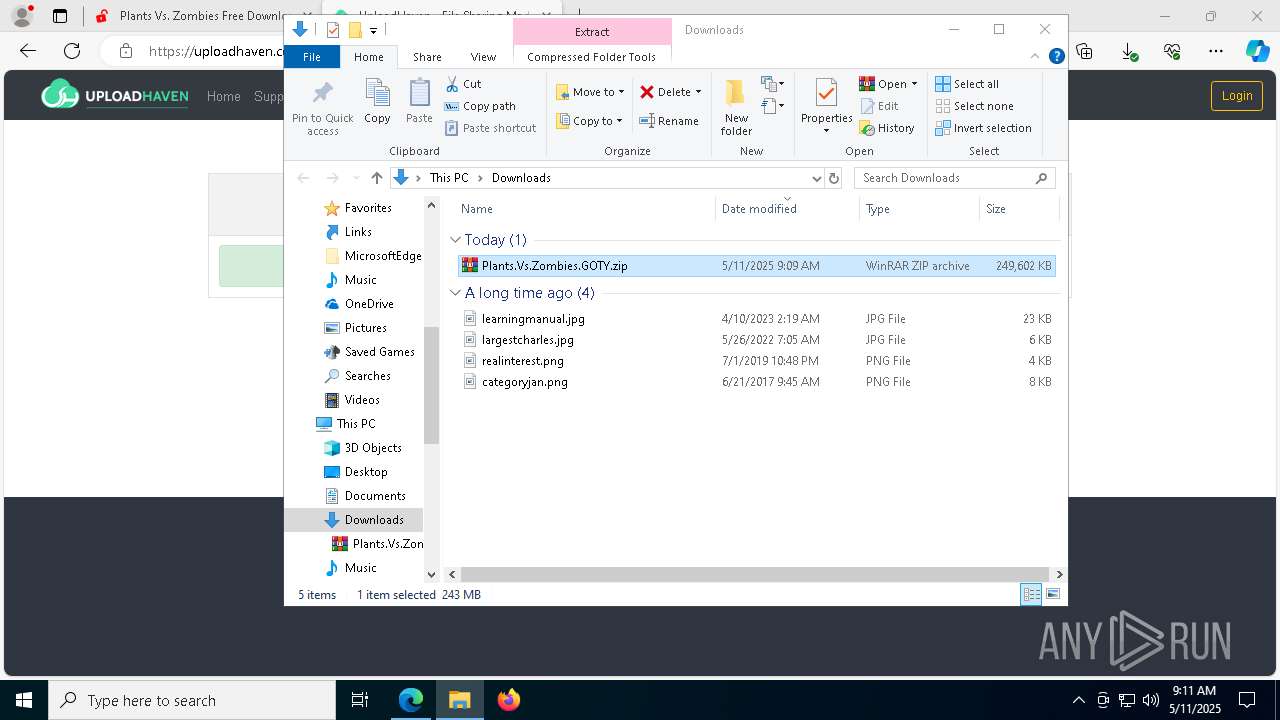Open Move to dropdown

tap(590, 92)
